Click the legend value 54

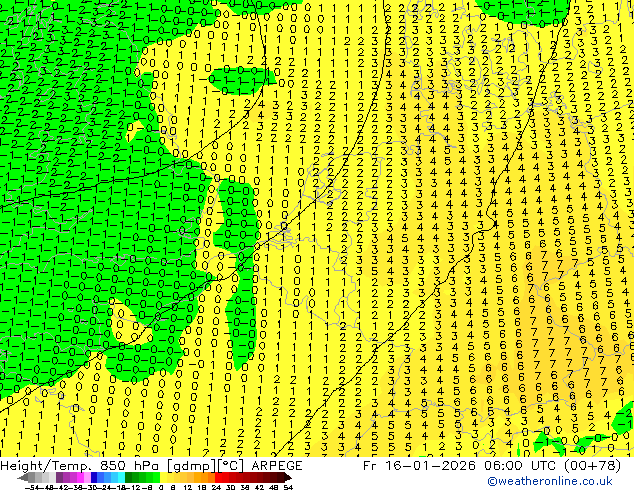(287, 487)
